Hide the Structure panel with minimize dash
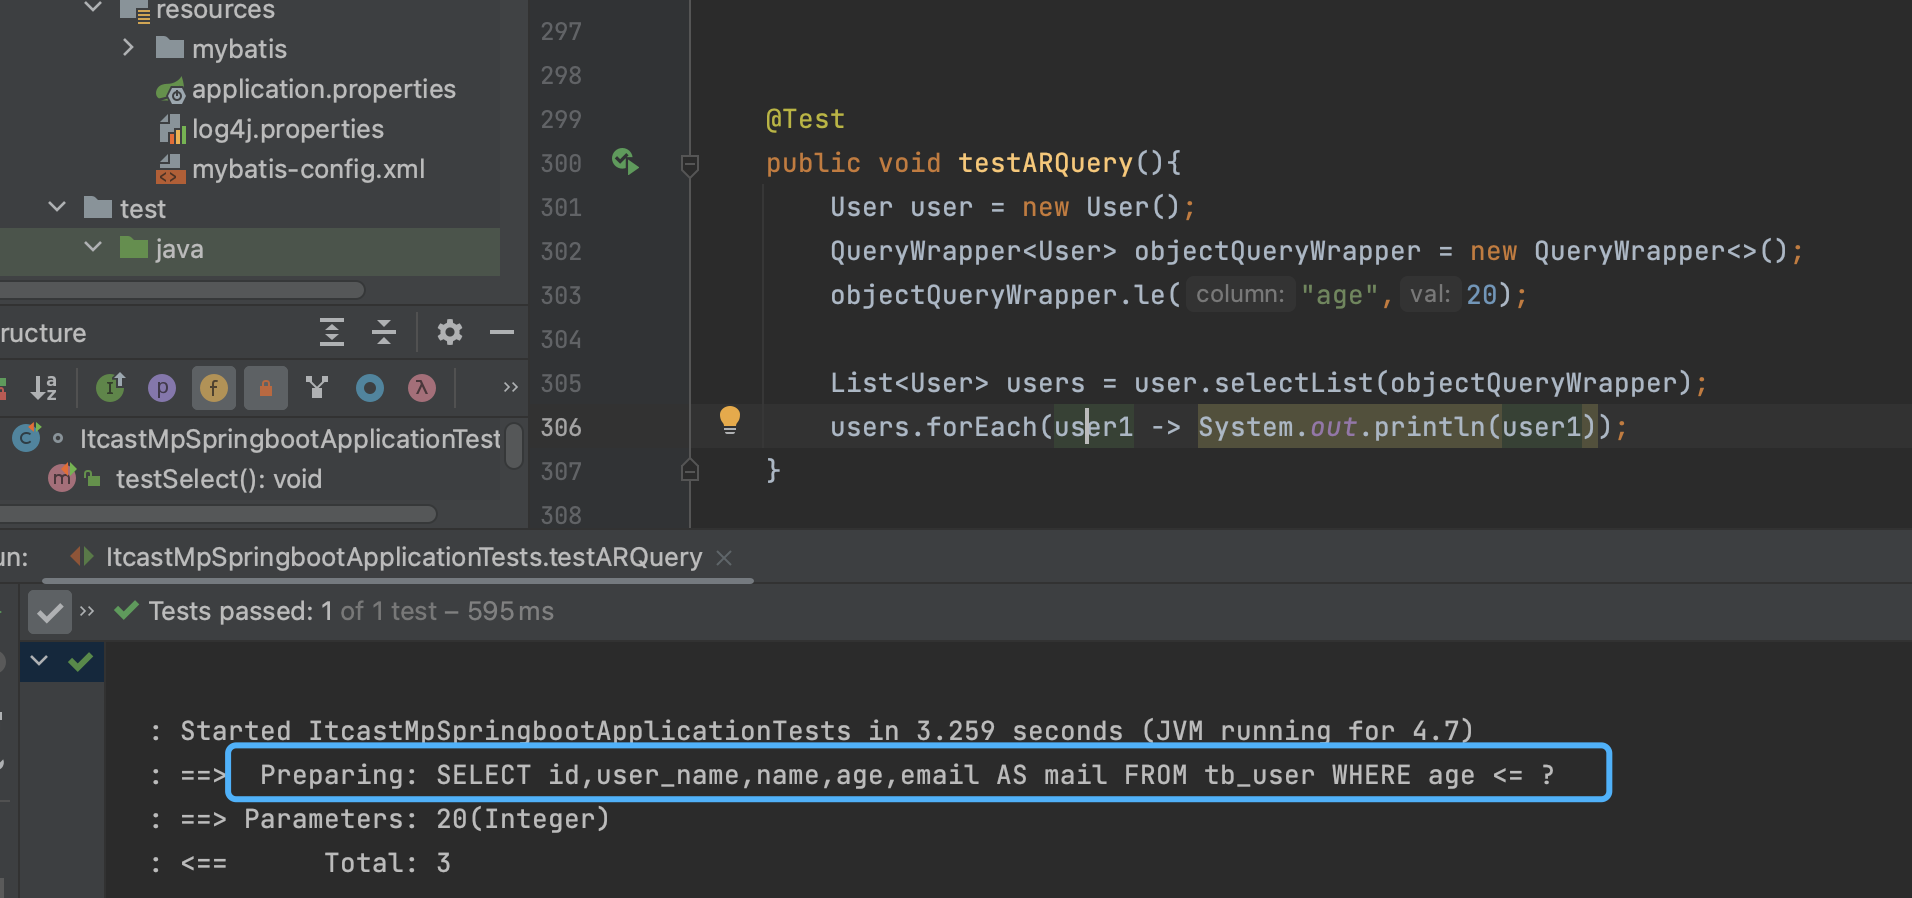The image size is (1912, 898). [x=502, y=332]
